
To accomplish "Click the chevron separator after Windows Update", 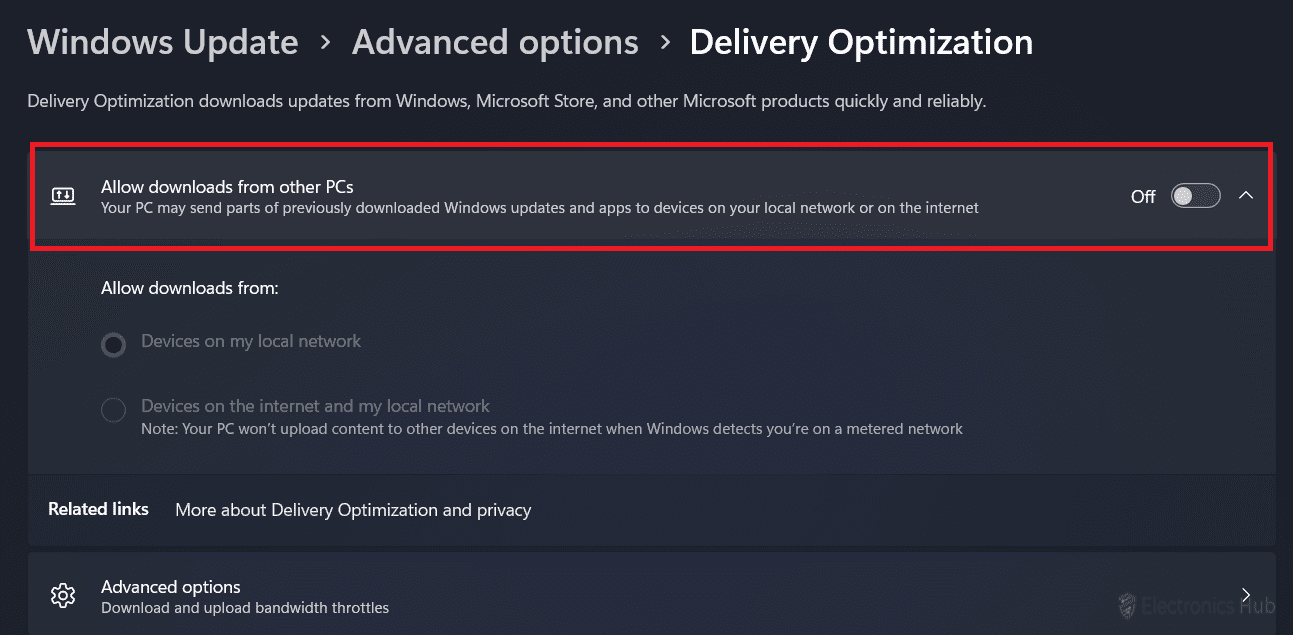I will pos(325,42).
